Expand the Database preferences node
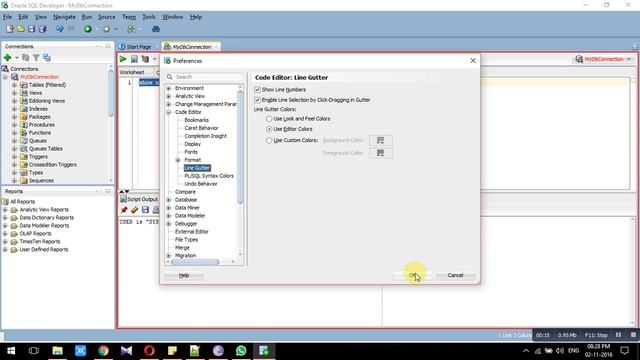This screenshot has width=640, height=360. coord(169,200)
